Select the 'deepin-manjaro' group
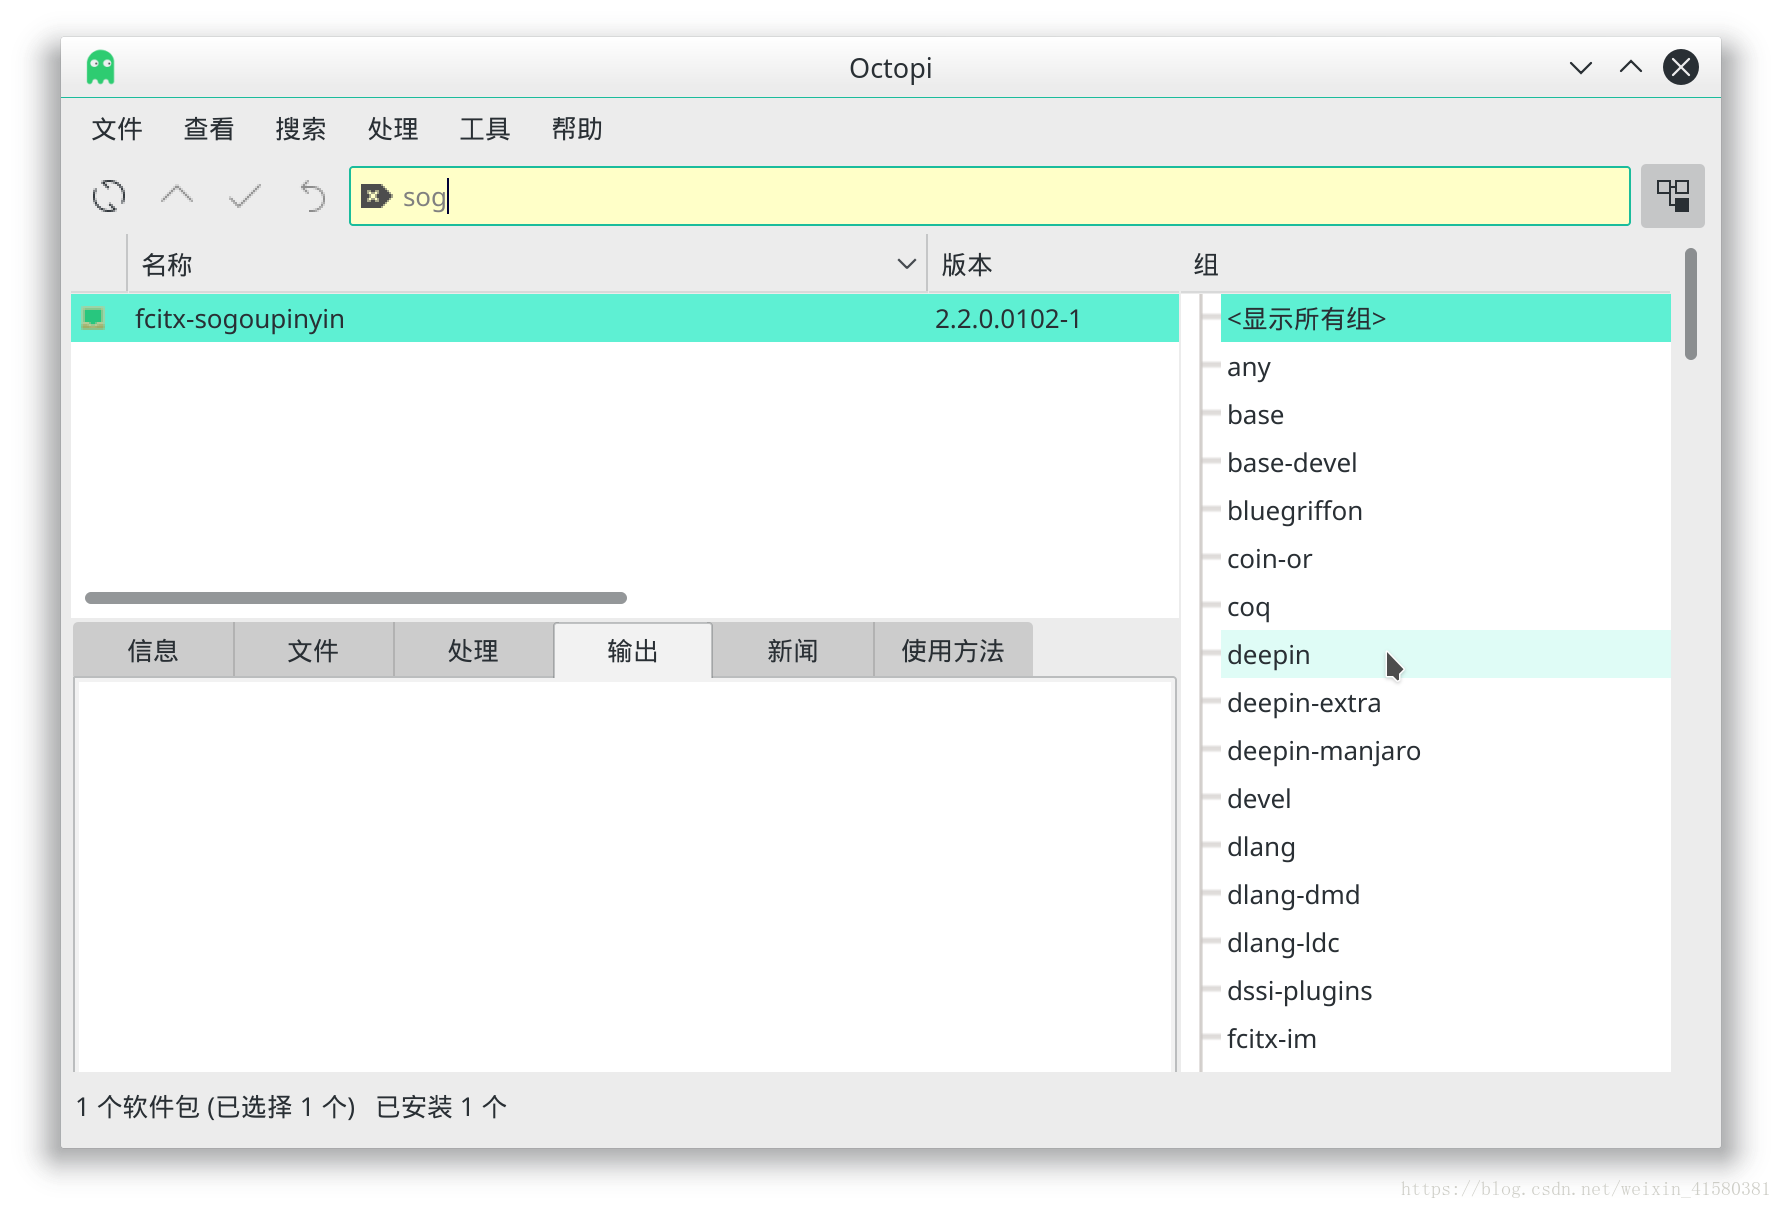 pos(1445,751)
